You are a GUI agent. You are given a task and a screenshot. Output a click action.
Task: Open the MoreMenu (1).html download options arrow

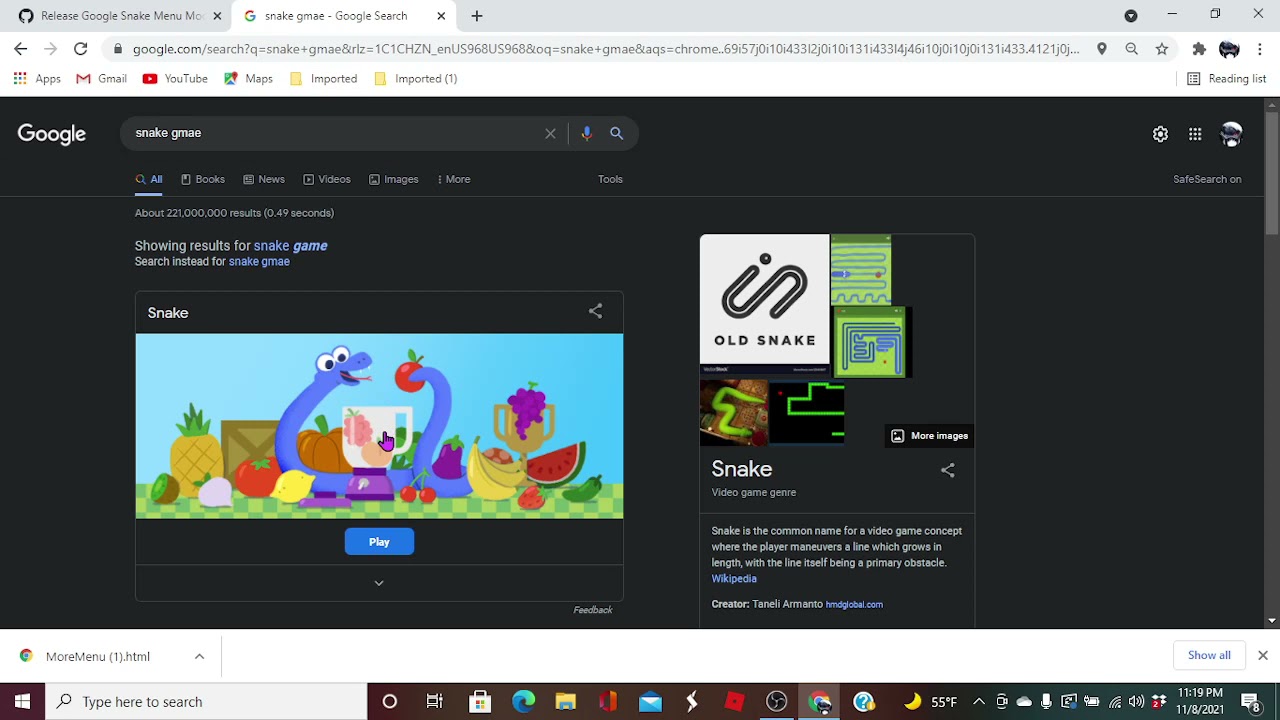199,656
